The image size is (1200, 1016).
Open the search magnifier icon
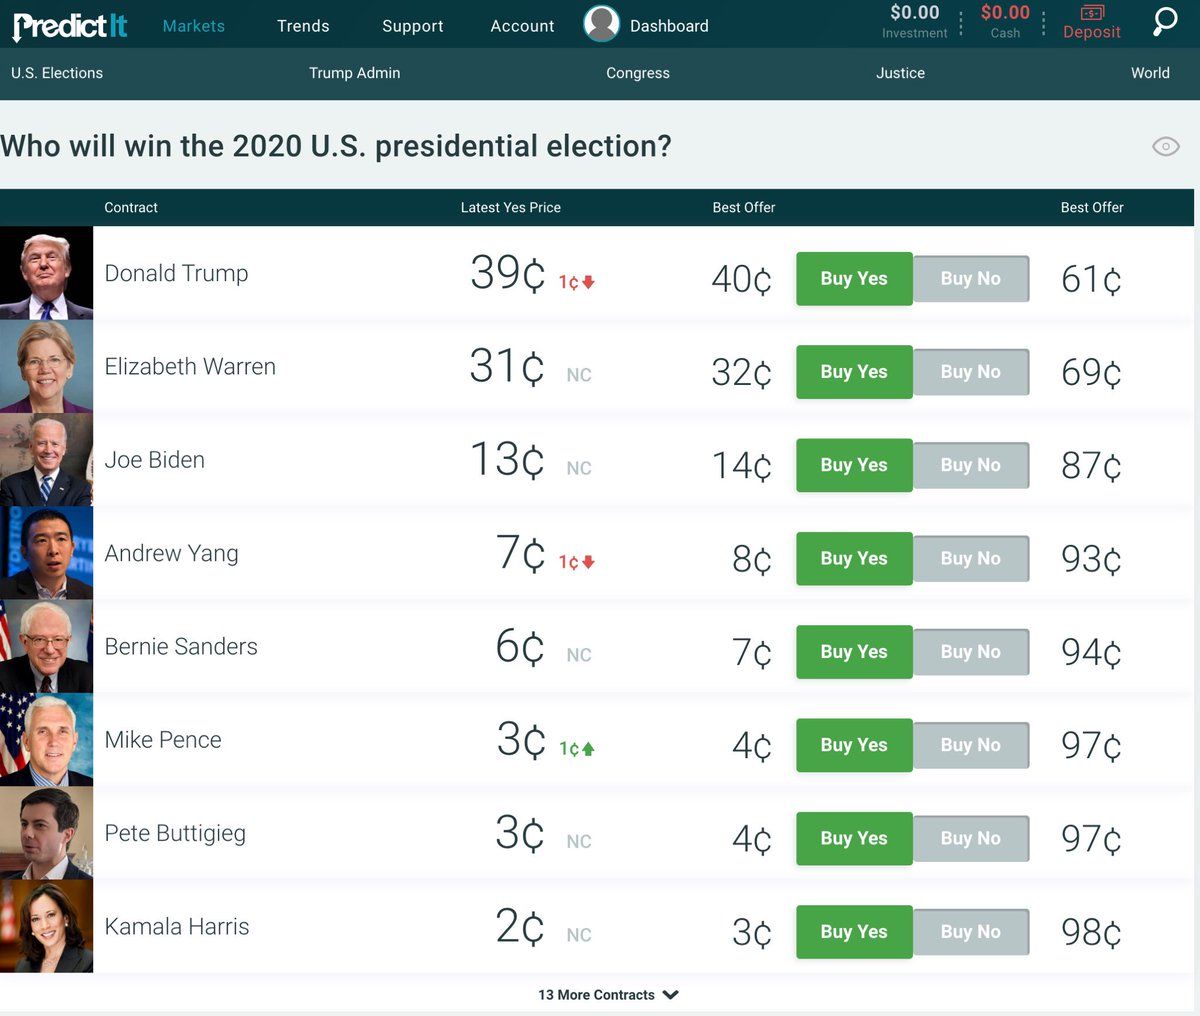pos(1165,22)
